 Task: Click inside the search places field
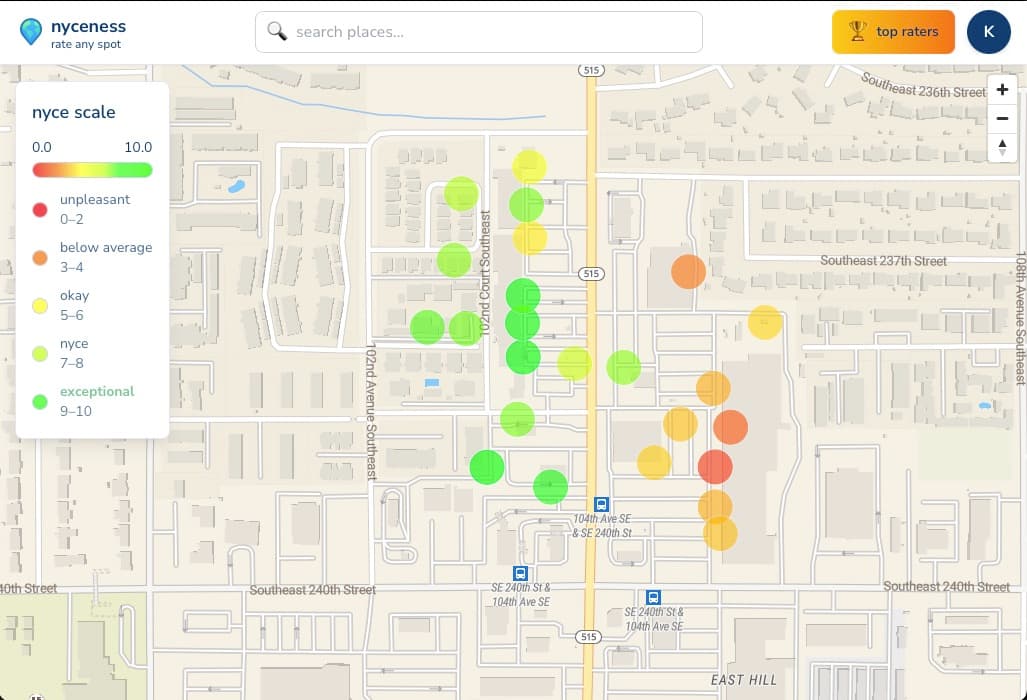pyautogui.click(x=480, y=31)
